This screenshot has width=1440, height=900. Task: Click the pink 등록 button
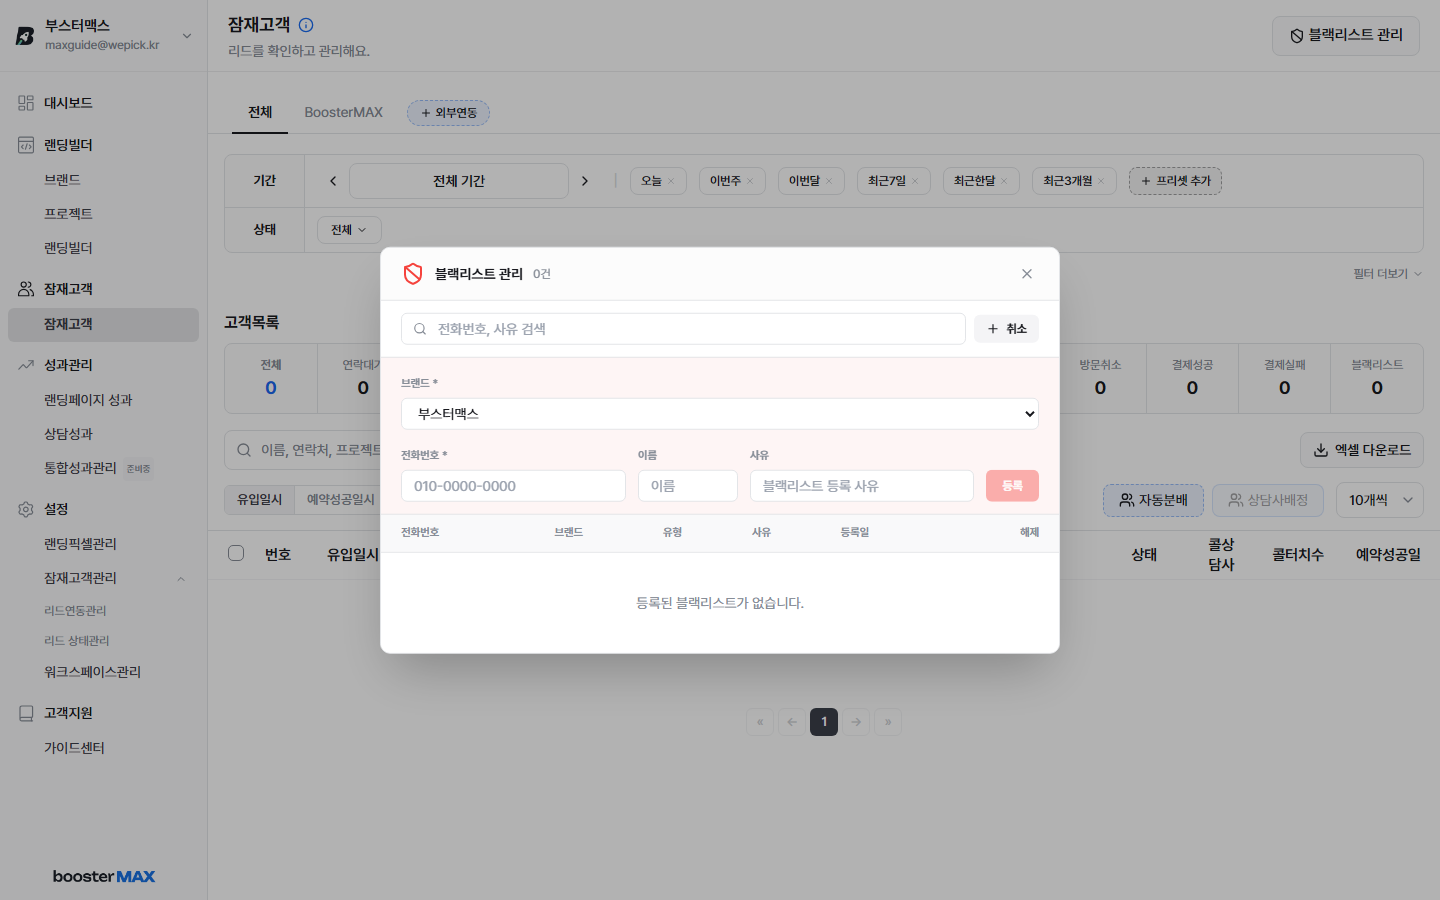(x=1012, y=486)
